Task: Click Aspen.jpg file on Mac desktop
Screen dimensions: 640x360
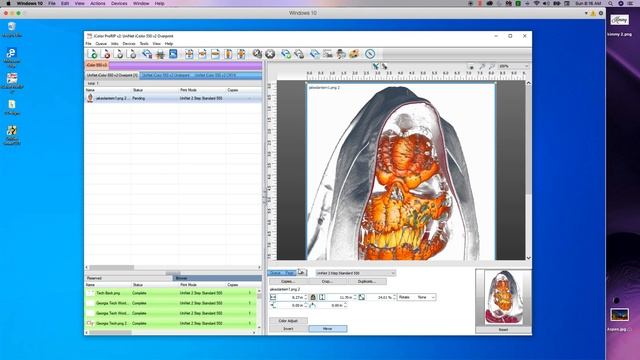Action: [620, 319]
